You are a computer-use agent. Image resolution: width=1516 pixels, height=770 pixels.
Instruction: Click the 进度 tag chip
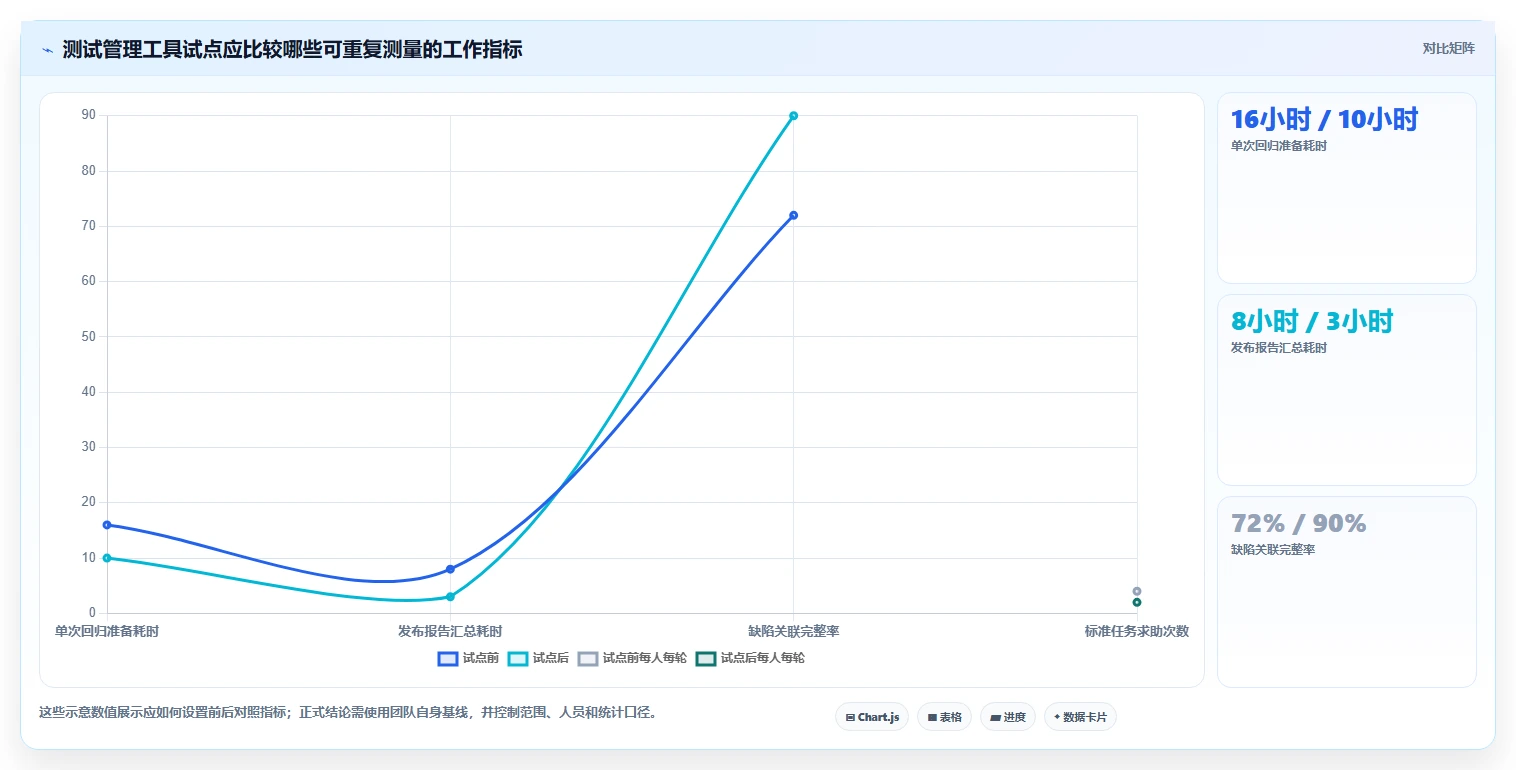(x=1008, y=717)
